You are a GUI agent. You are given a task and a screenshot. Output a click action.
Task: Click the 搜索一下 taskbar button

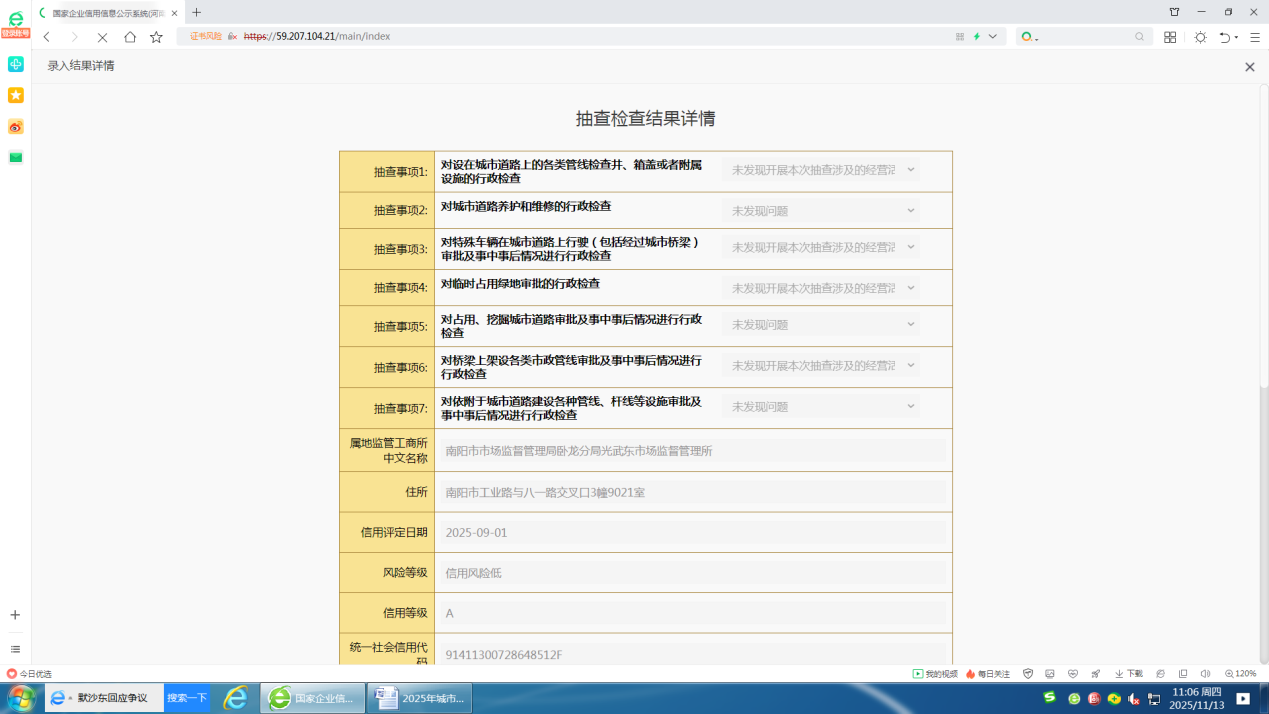187,698
